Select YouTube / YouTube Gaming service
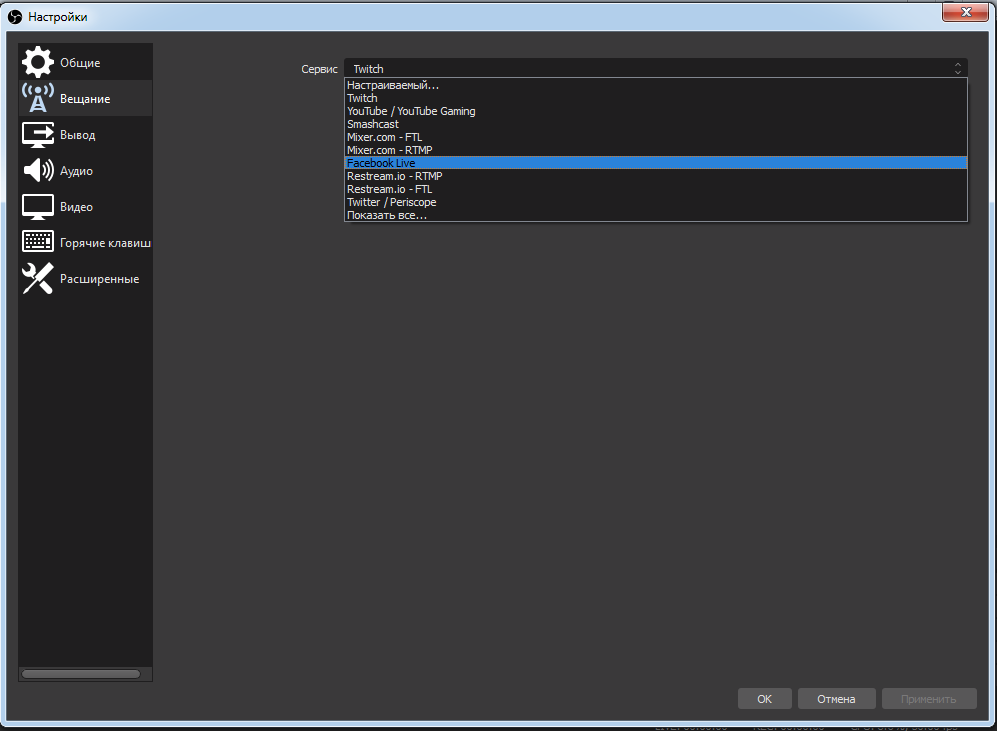Viewport: 997px width, 731px height. tap(656, 111)
